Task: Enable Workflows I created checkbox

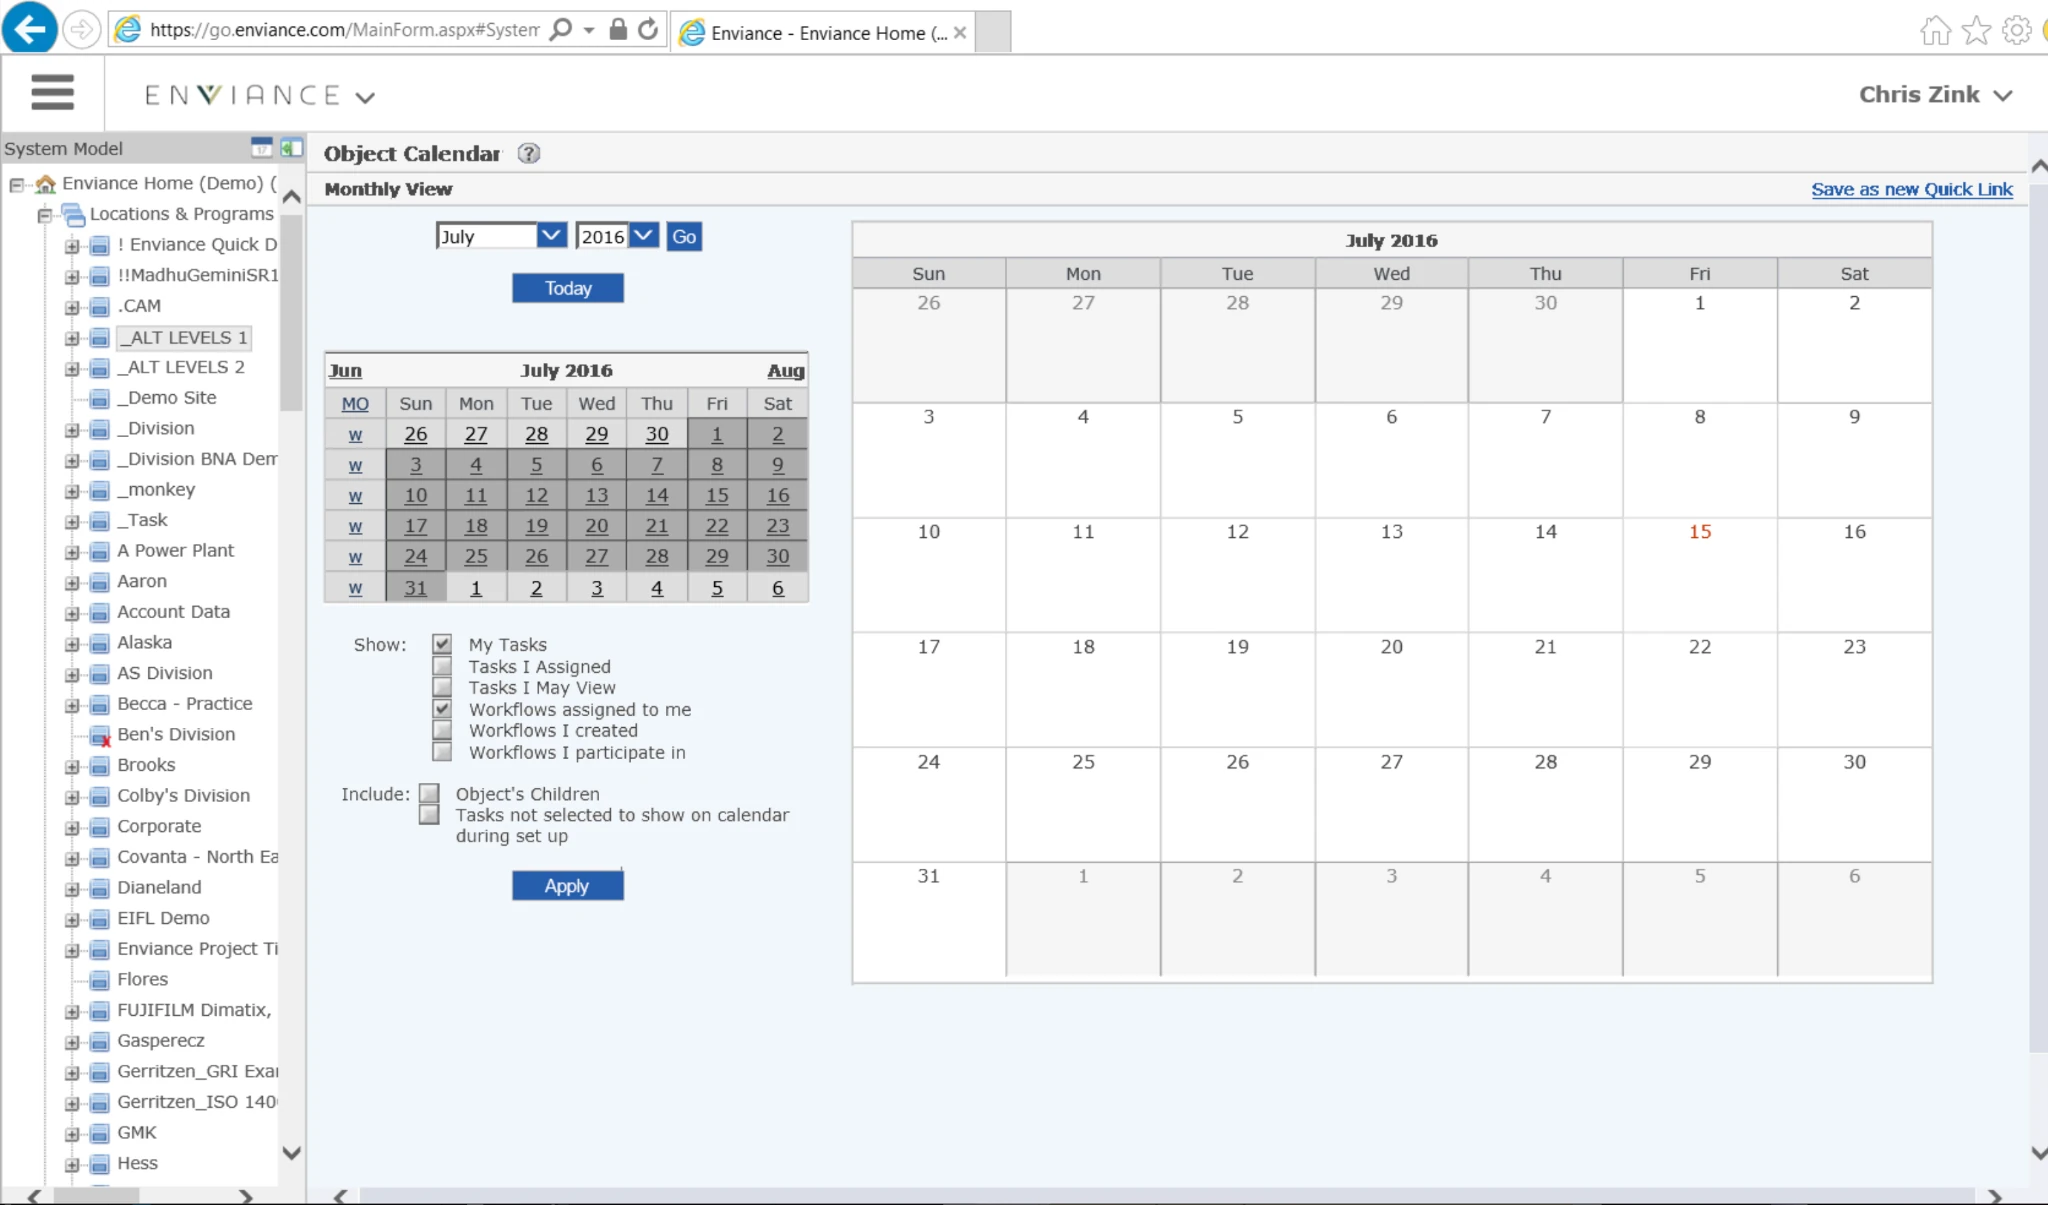Action: 442,730
